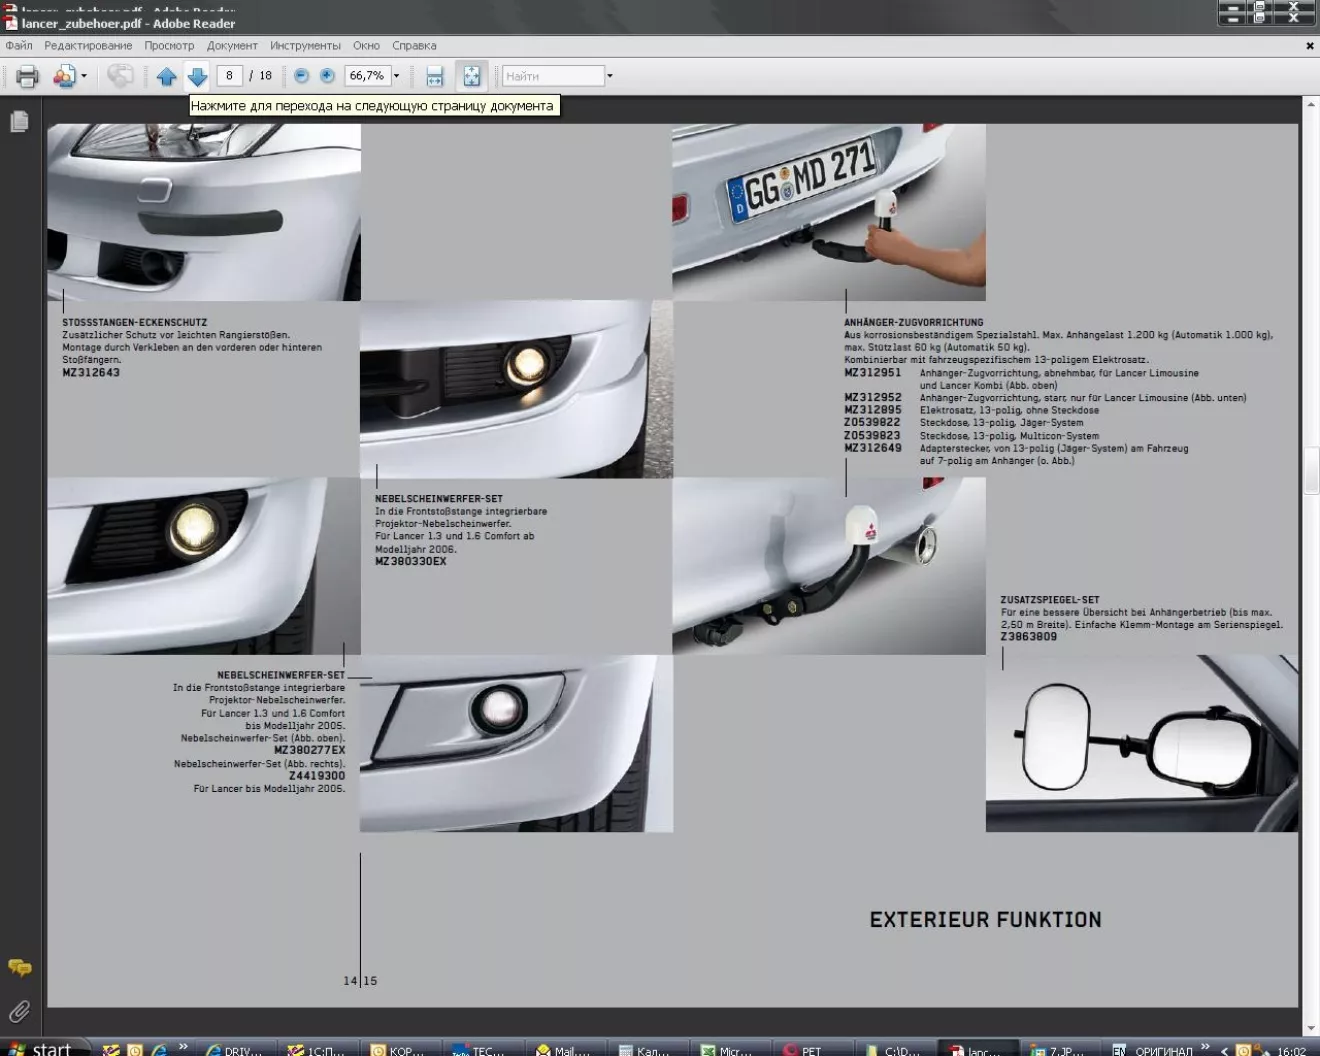Click the zoom out minus button

tap(301, 76)
